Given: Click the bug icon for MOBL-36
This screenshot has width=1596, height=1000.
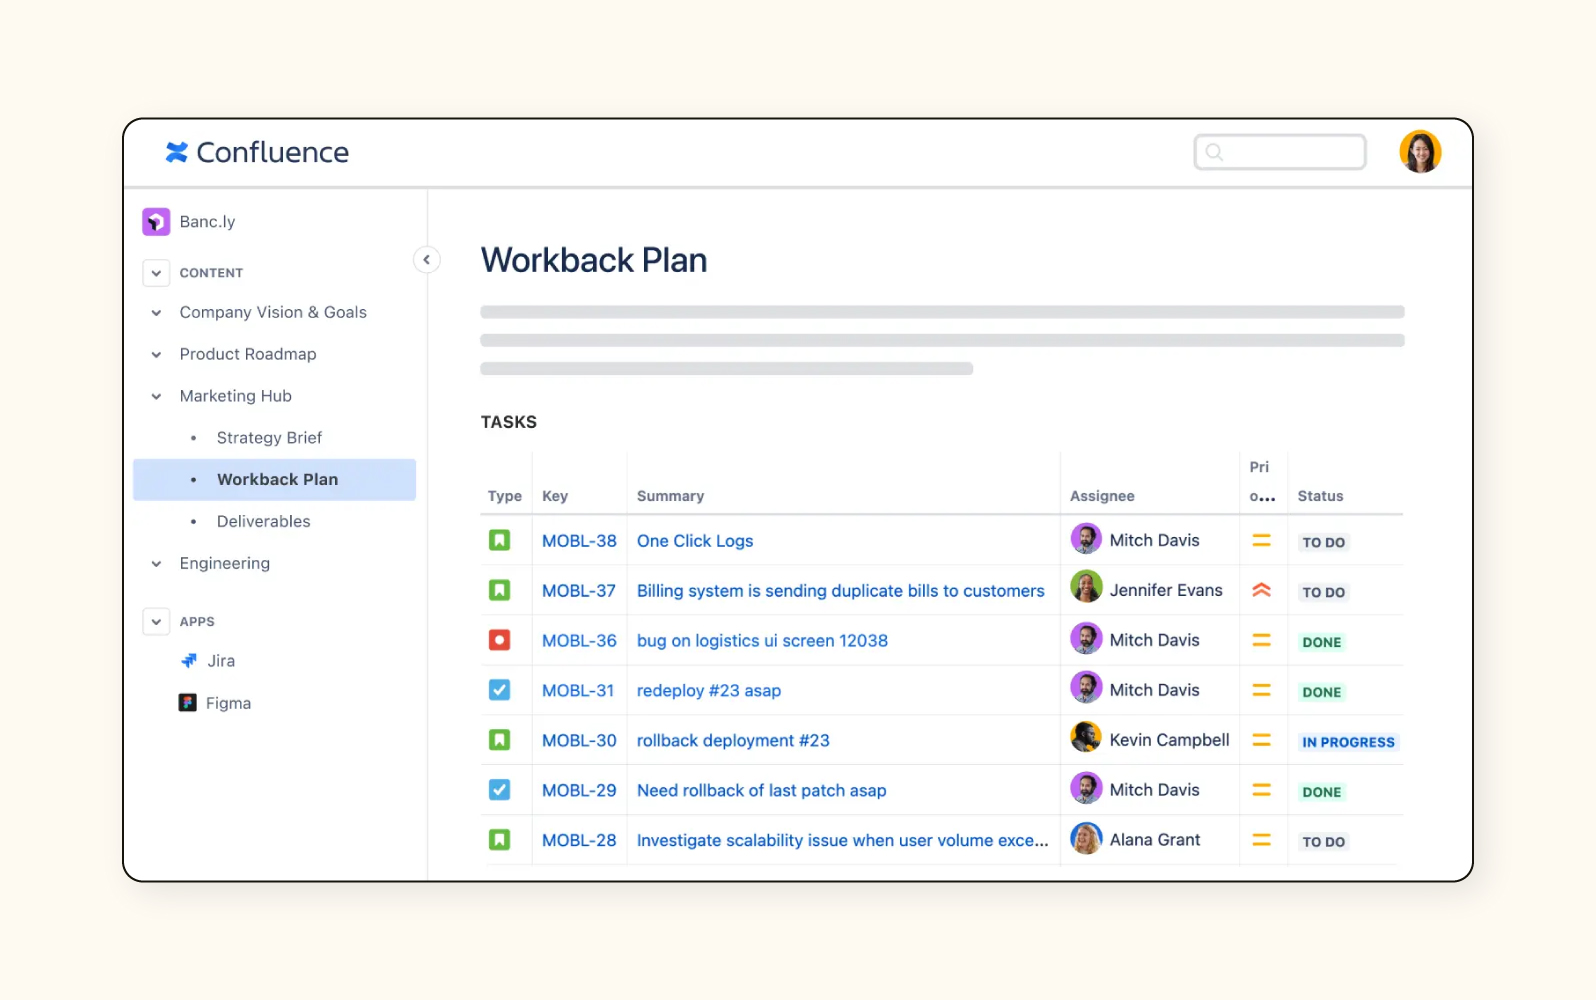Looking at the screenshot, I should click(500, 640).
